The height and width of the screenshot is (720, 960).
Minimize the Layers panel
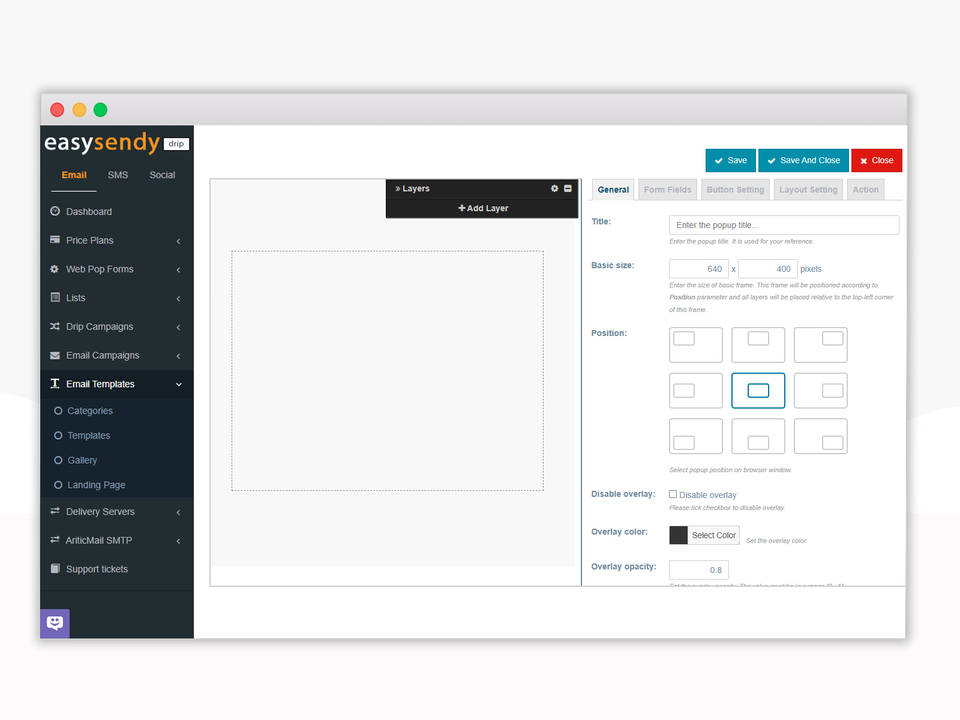click(x=568, y=189)
